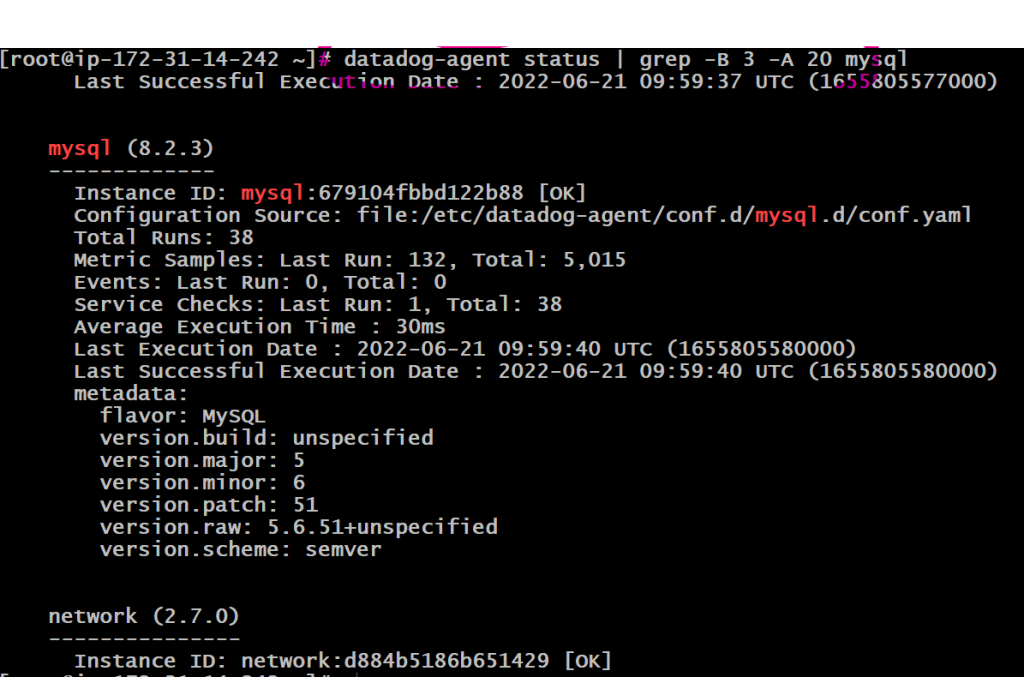This screenshot has height=677, width=1024.
Task: Click the network (2.7.0) heading
Action: pos(143,616)
